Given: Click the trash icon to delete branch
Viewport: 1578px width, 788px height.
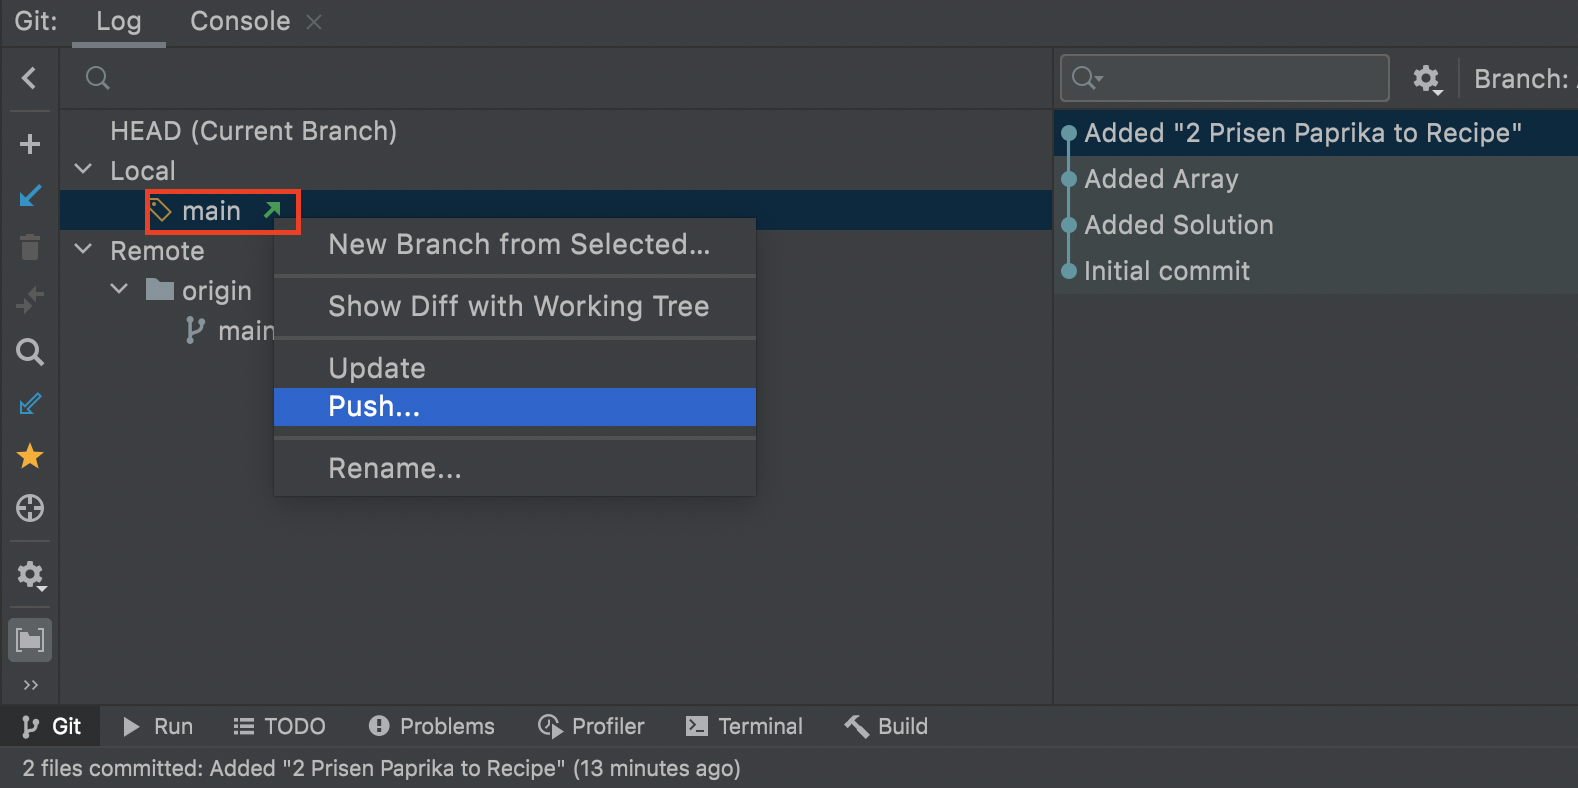Looking at the screenshot, I should tap(30, 247).
